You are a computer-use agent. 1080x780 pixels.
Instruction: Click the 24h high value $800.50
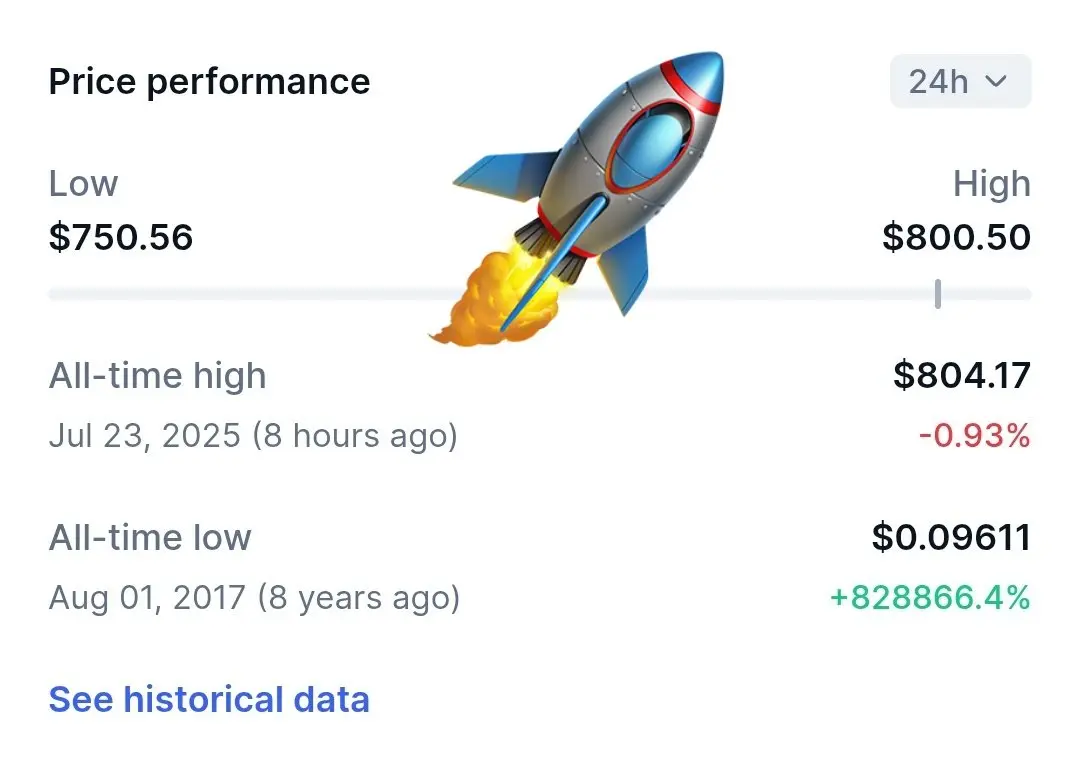coord(957,237)
